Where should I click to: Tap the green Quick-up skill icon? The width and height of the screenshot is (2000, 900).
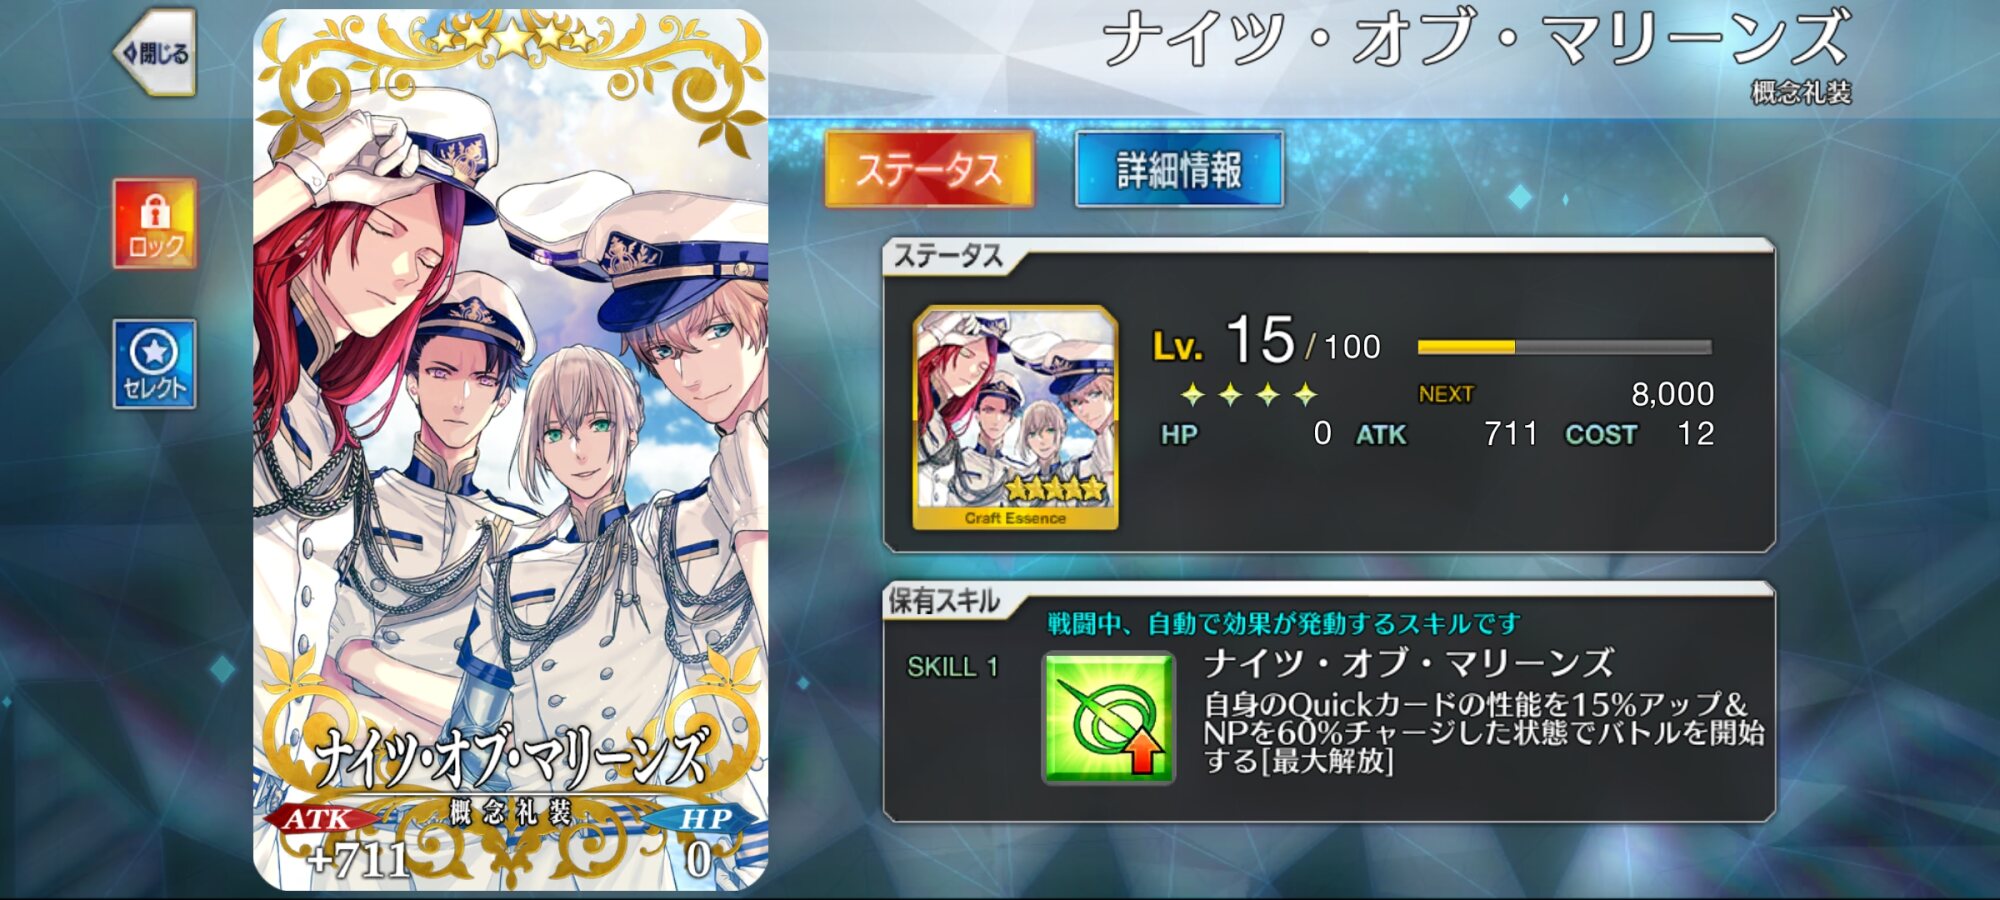(x=1109, y=717)
